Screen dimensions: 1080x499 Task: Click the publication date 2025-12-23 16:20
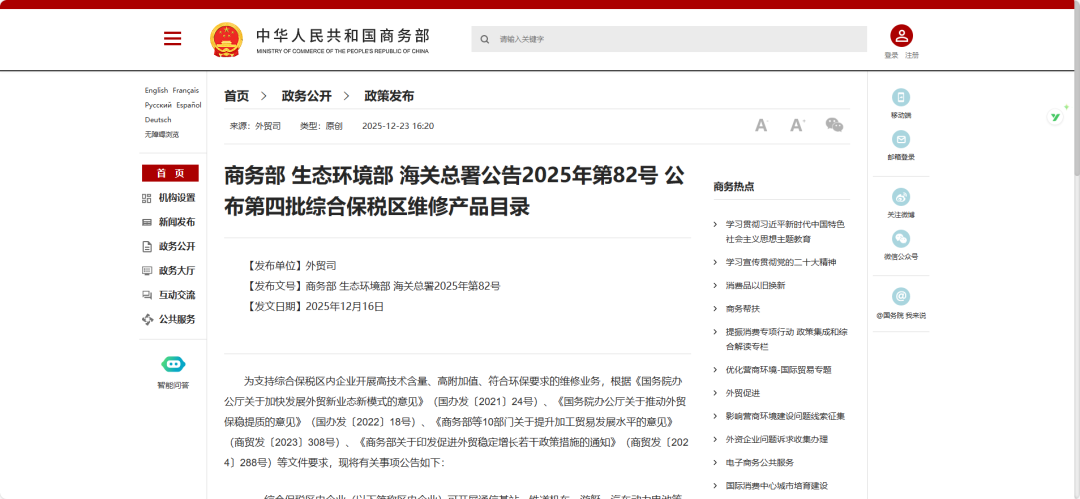pyautogui.click(x=398, y=126)
